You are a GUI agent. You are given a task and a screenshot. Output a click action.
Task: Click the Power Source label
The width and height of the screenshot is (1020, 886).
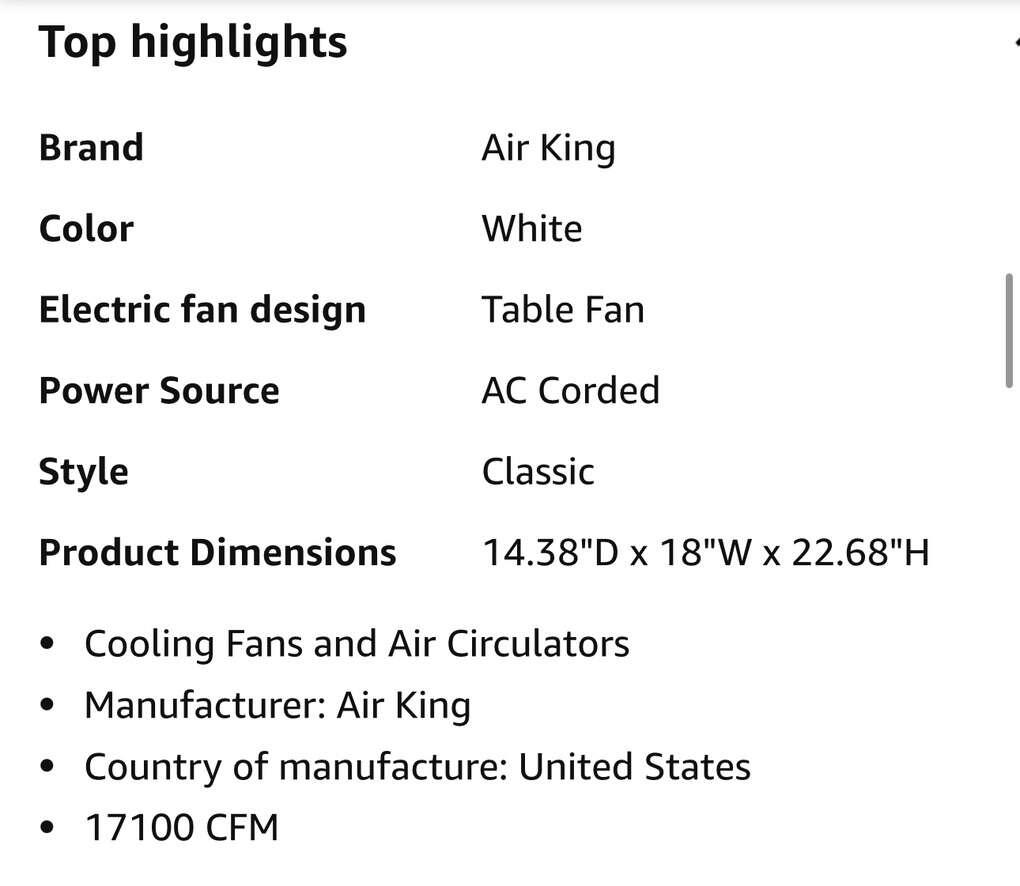(x=159, y=391)
